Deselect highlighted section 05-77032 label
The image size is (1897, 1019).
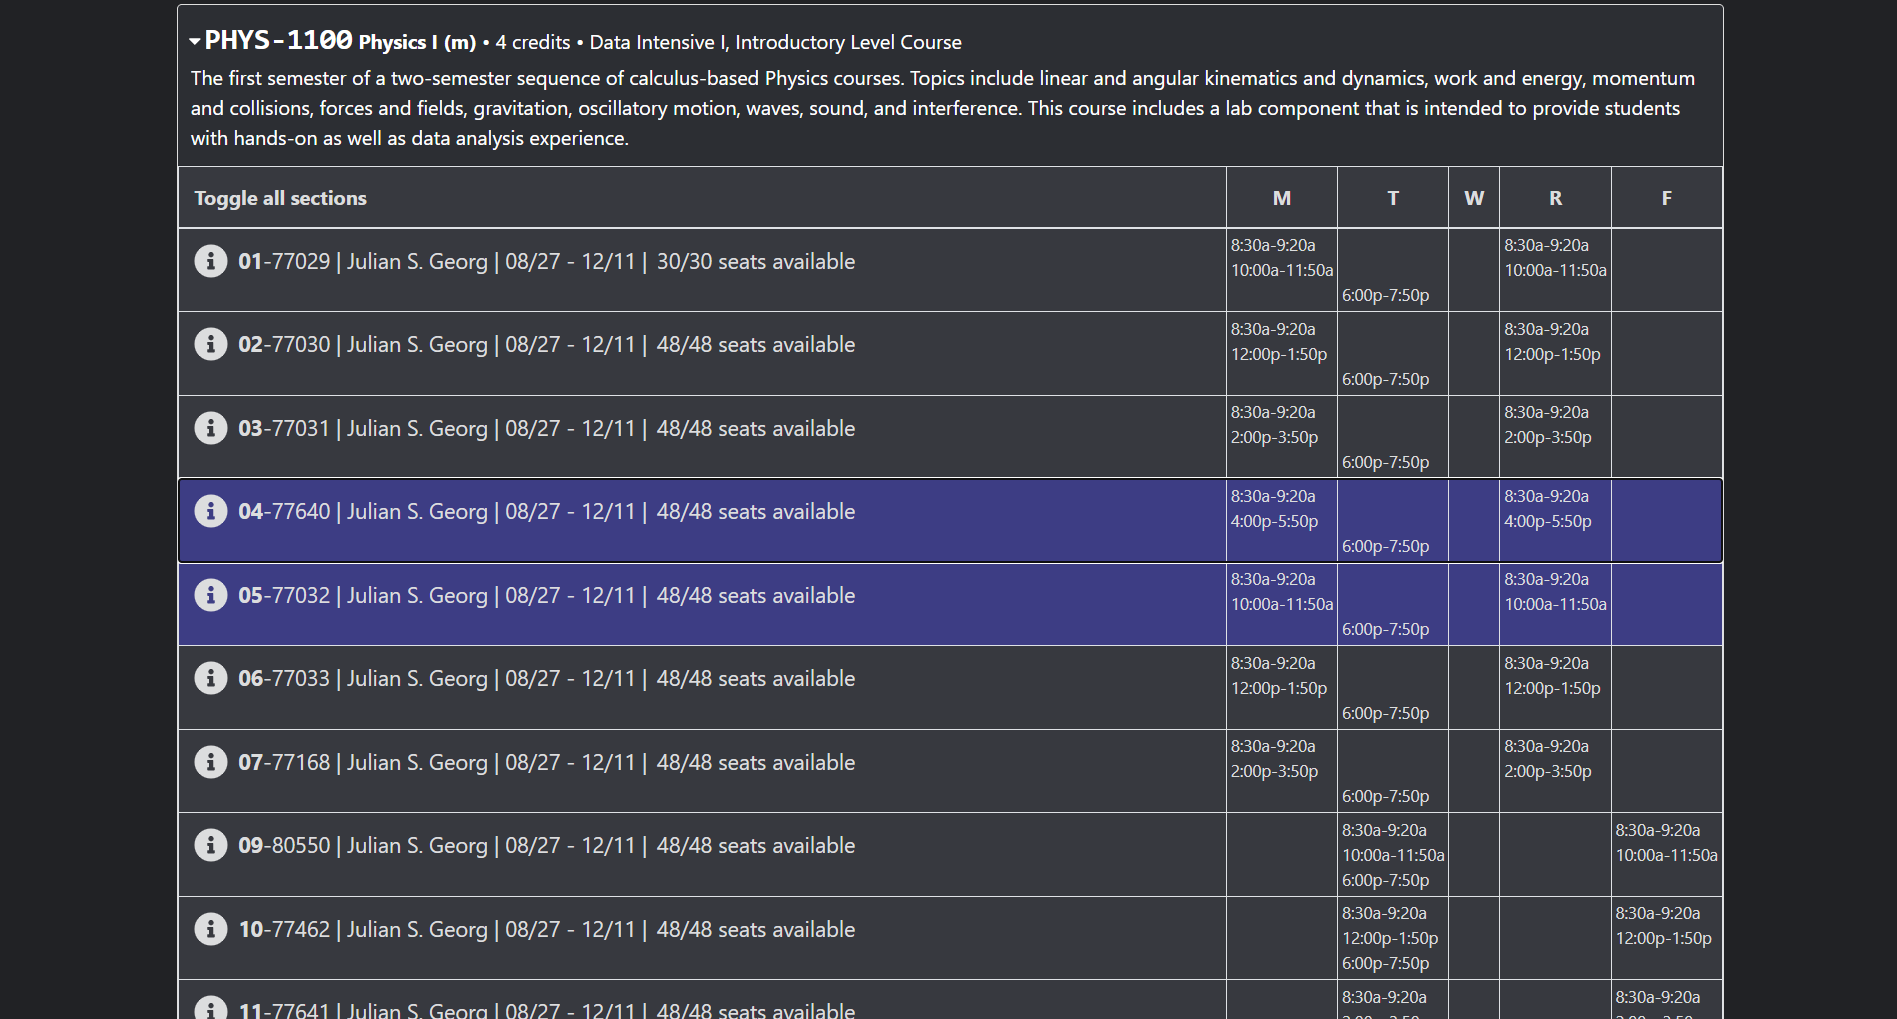[x=546, y=595]
